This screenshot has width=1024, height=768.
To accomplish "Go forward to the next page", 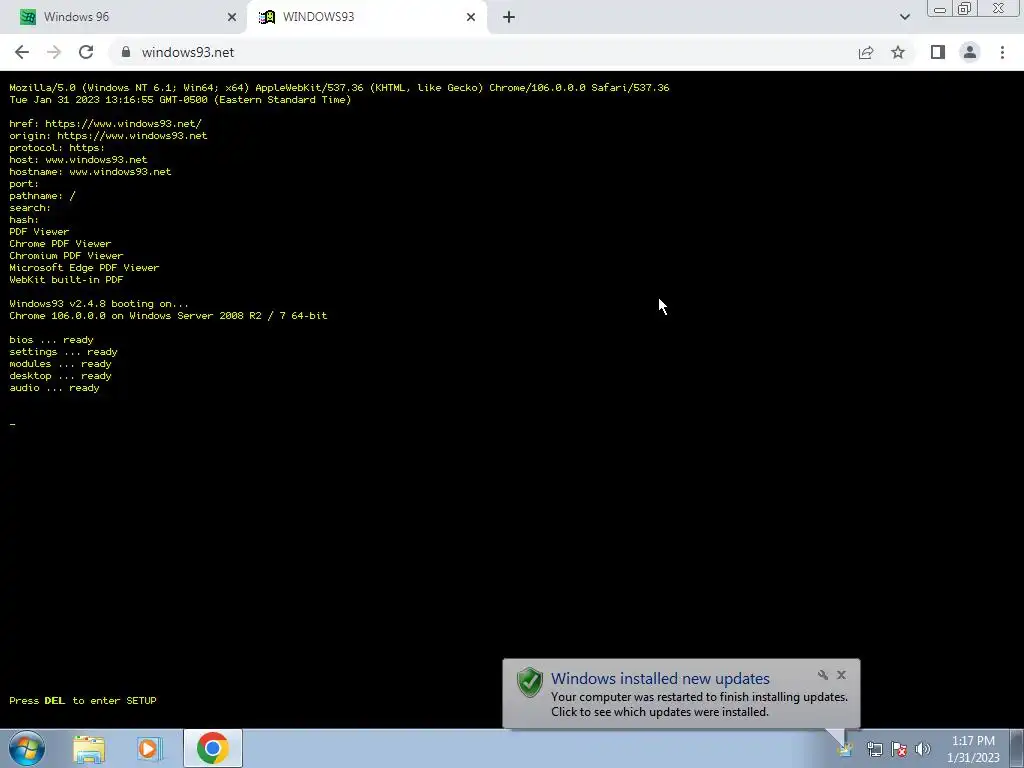I will click(54, 52).
